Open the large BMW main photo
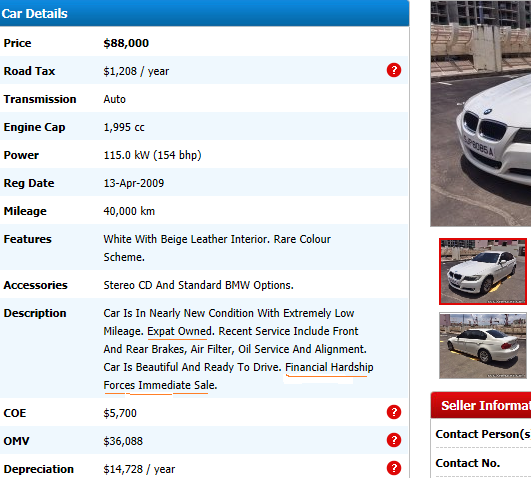The width and height of the screenshot is (531, 478). 481,113
